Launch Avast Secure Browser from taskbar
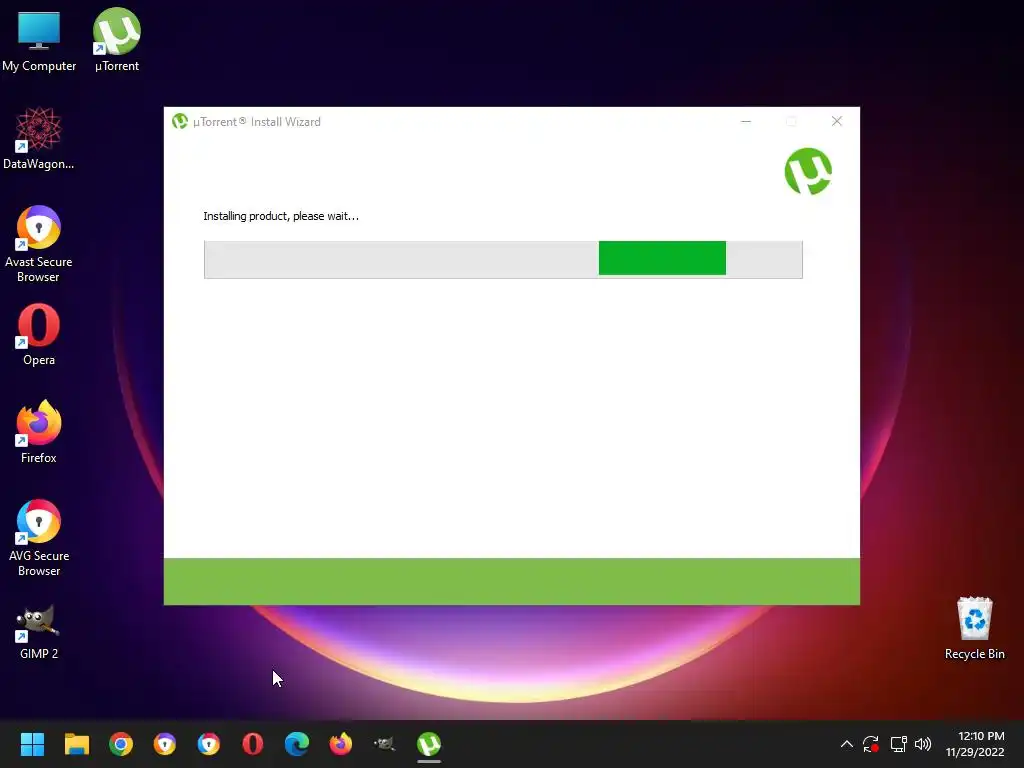This screenshot has width=1024, height=768. (165, 744)
